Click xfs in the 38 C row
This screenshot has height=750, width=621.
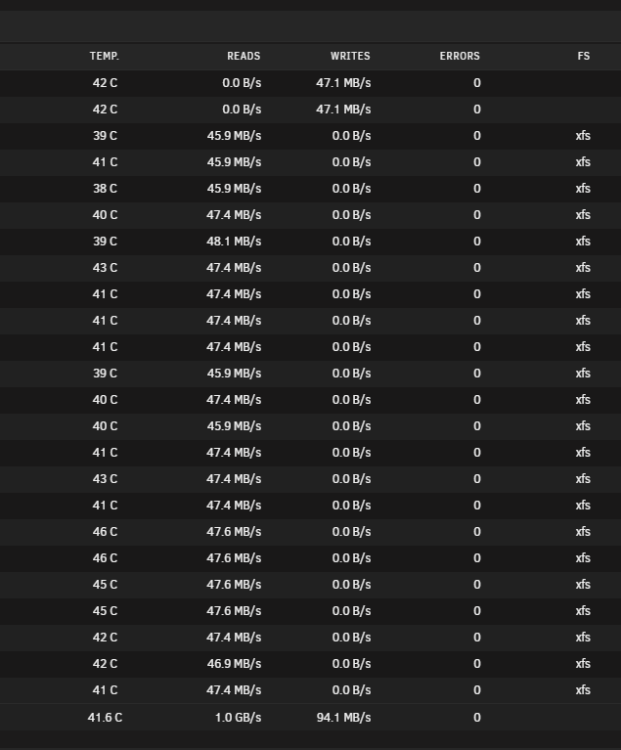[x=583, y=188]
